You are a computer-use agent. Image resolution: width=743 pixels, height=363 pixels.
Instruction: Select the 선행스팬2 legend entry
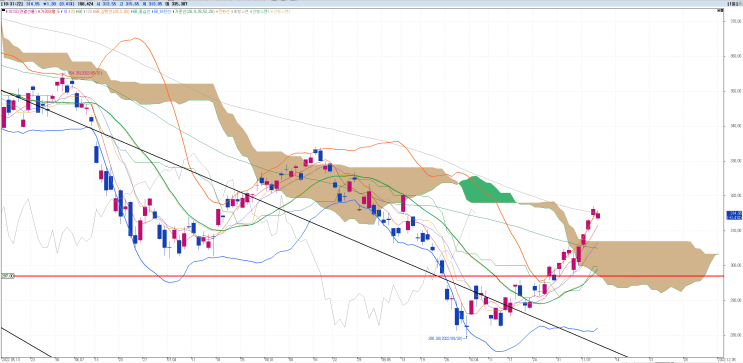pyautogui.click(x=281, y=11)
